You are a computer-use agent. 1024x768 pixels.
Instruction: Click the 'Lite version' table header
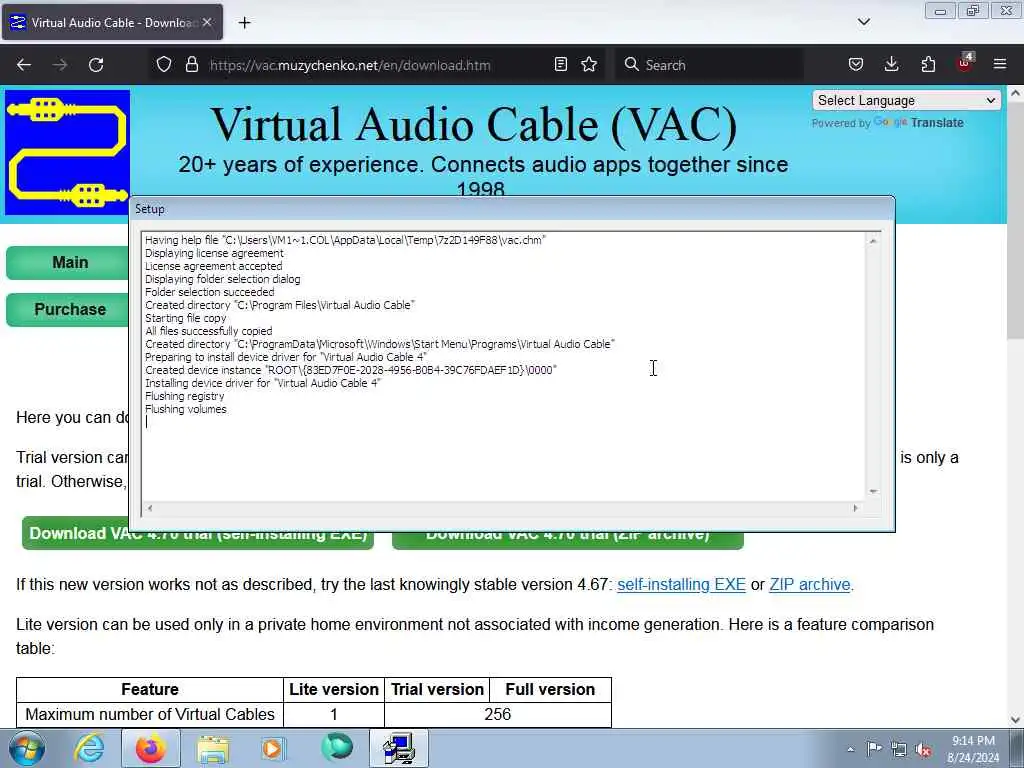pos(334,690)
